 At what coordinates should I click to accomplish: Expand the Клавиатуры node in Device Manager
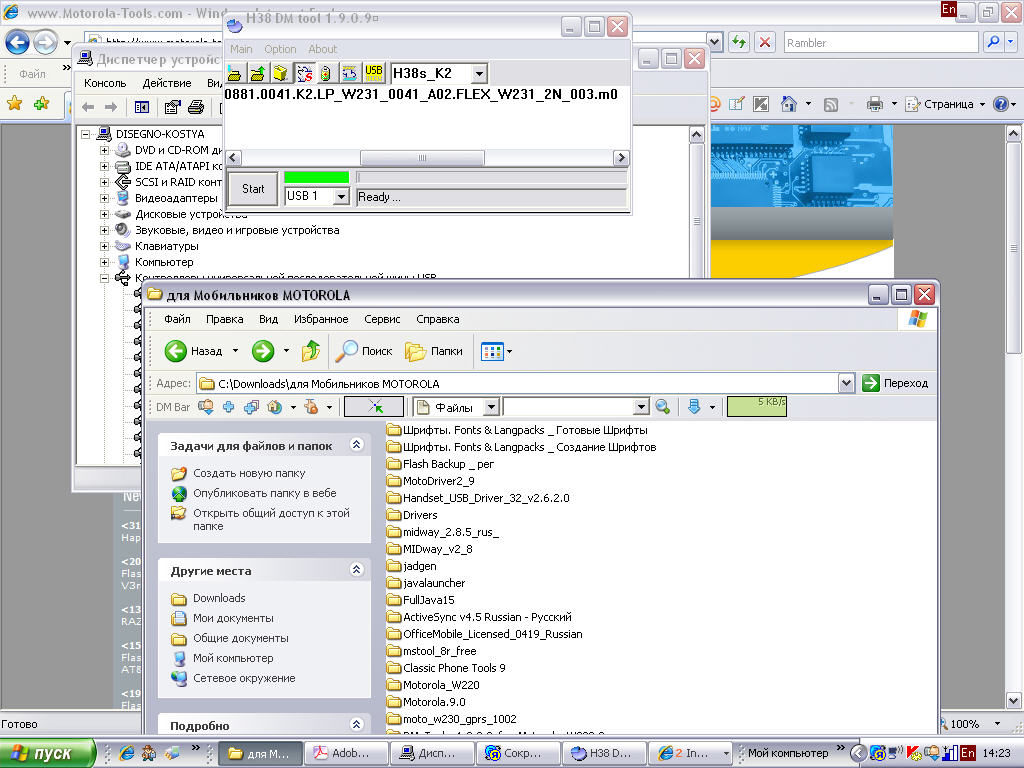[x=104, y=246]
